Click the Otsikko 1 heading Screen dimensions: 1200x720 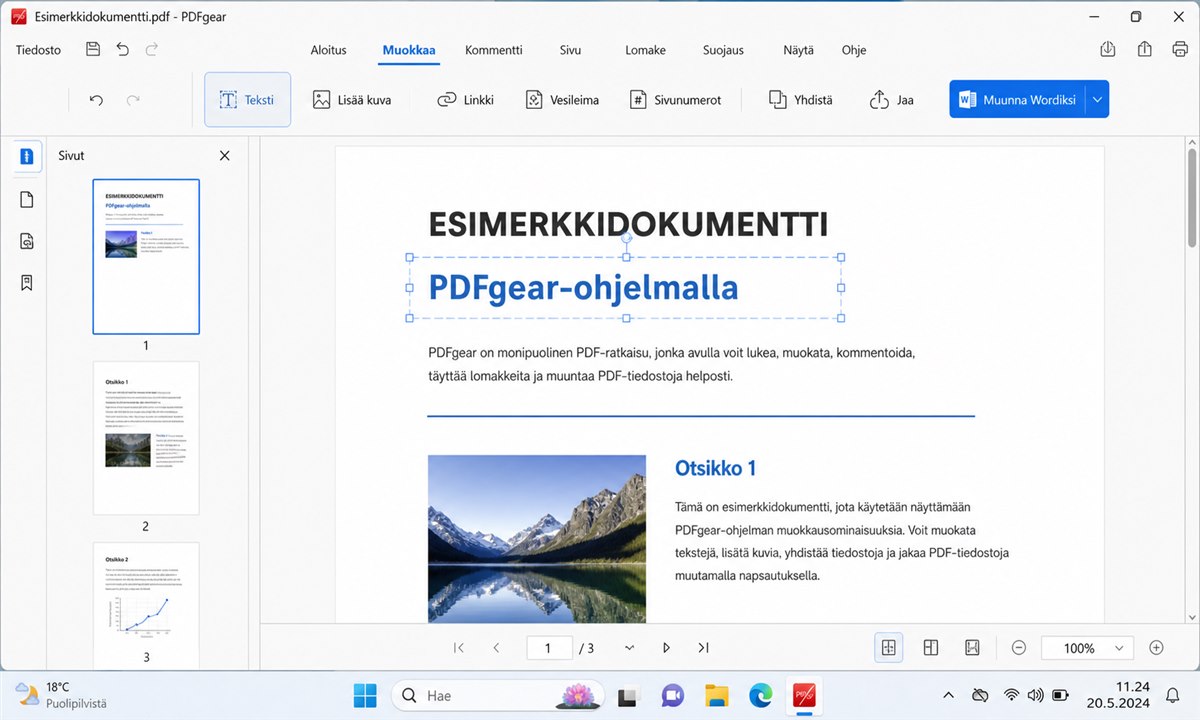pyautogui.click(x=716, y=468)
